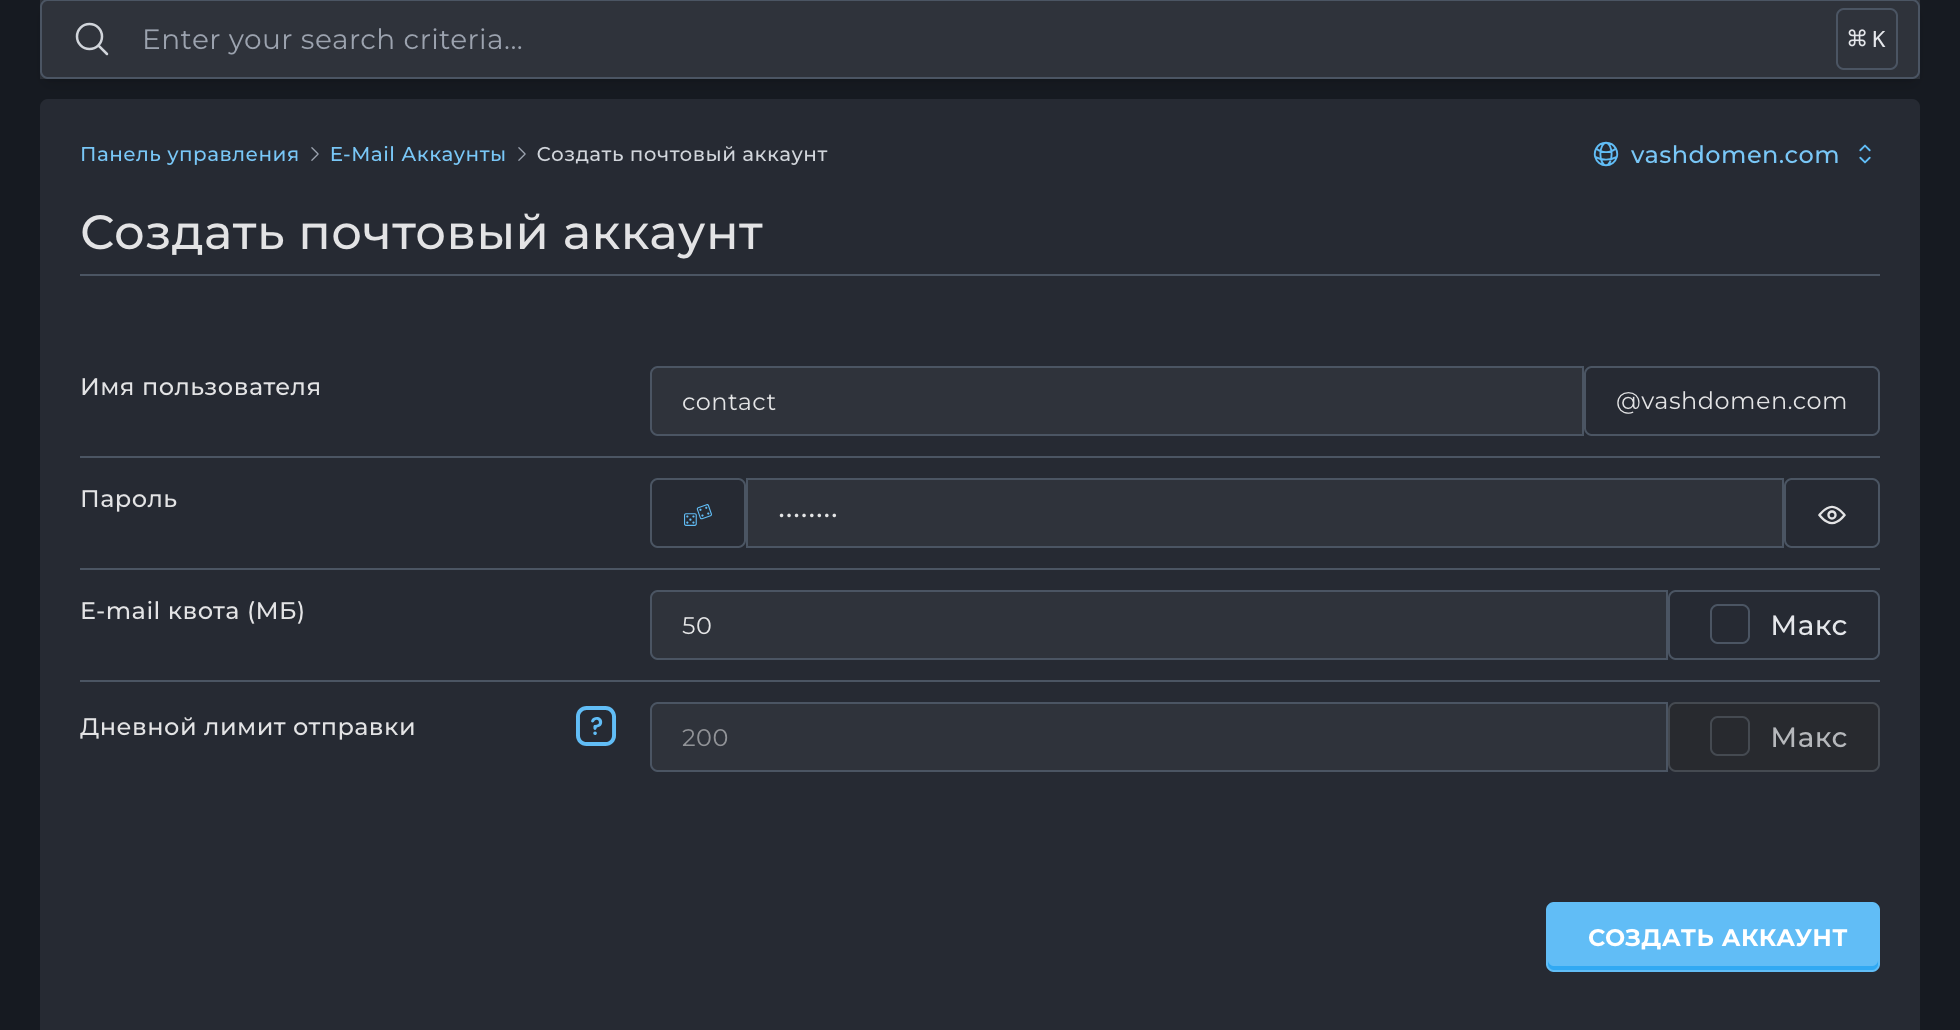The image size is (1960, 1030).
Task: Click the daily limit field showing 200
Action: pos(1158,737)
